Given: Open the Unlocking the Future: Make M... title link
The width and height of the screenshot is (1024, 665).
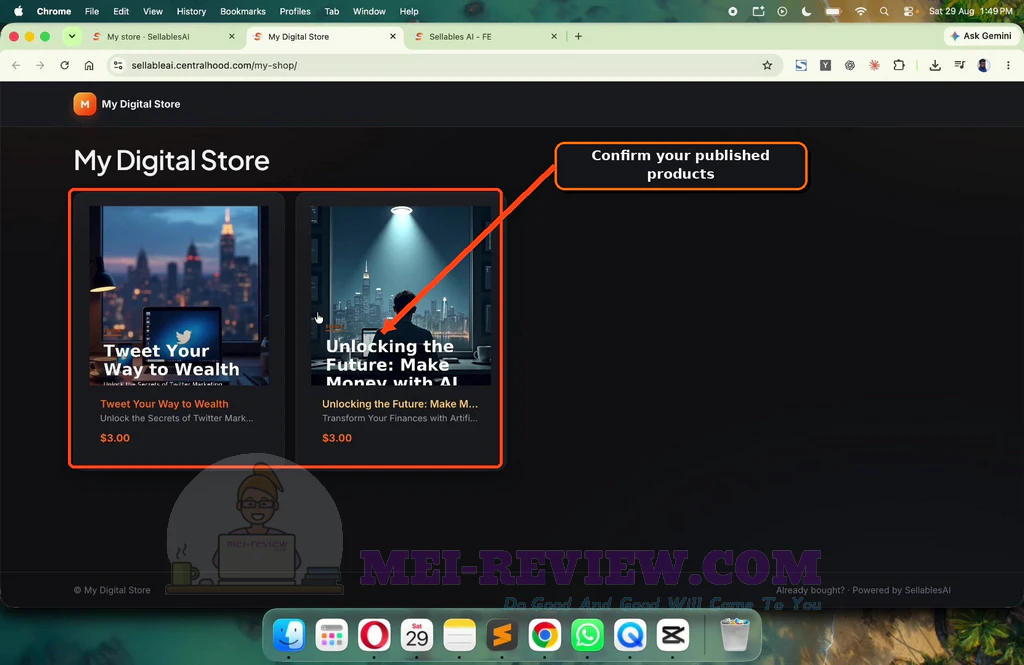Looking at the screenshot, I should pos(400,404).
